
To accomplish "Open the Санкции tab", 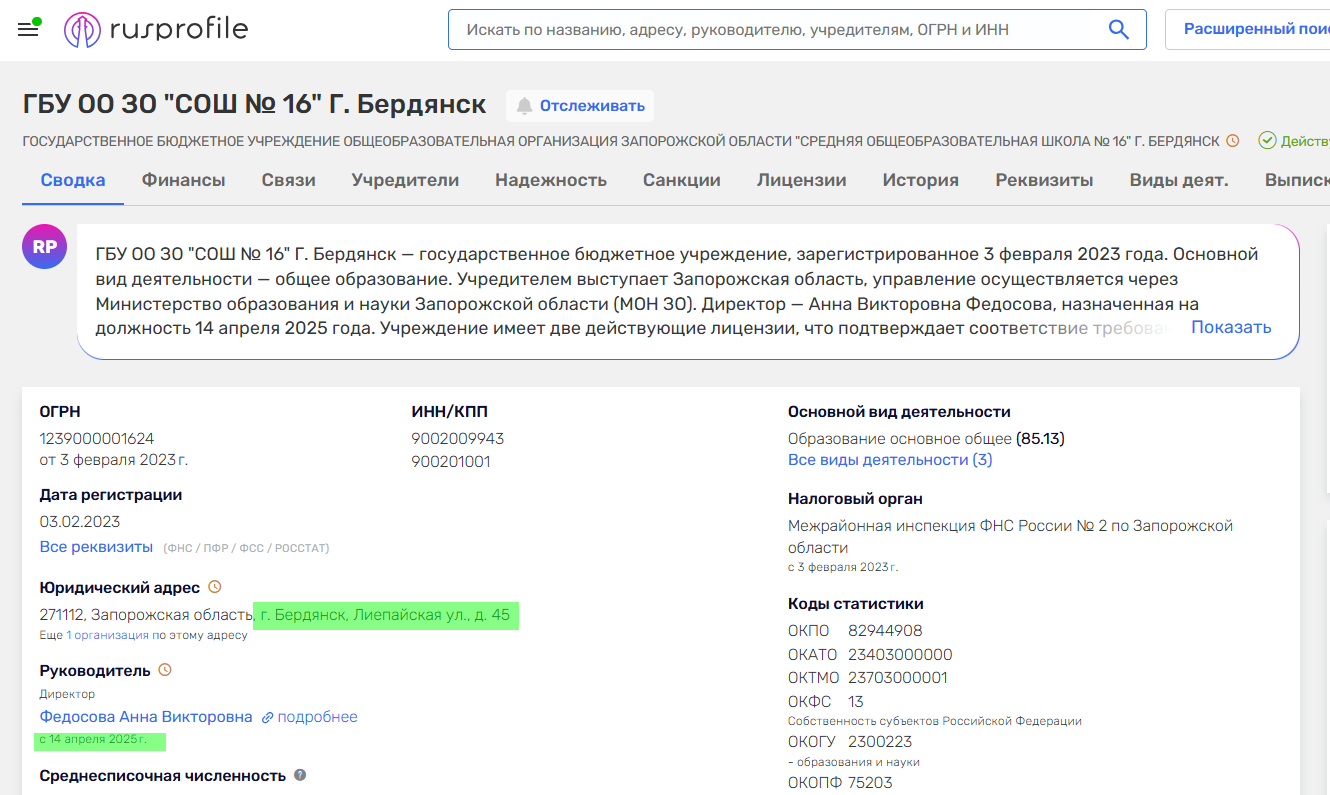I will click(x=681, y=180).
